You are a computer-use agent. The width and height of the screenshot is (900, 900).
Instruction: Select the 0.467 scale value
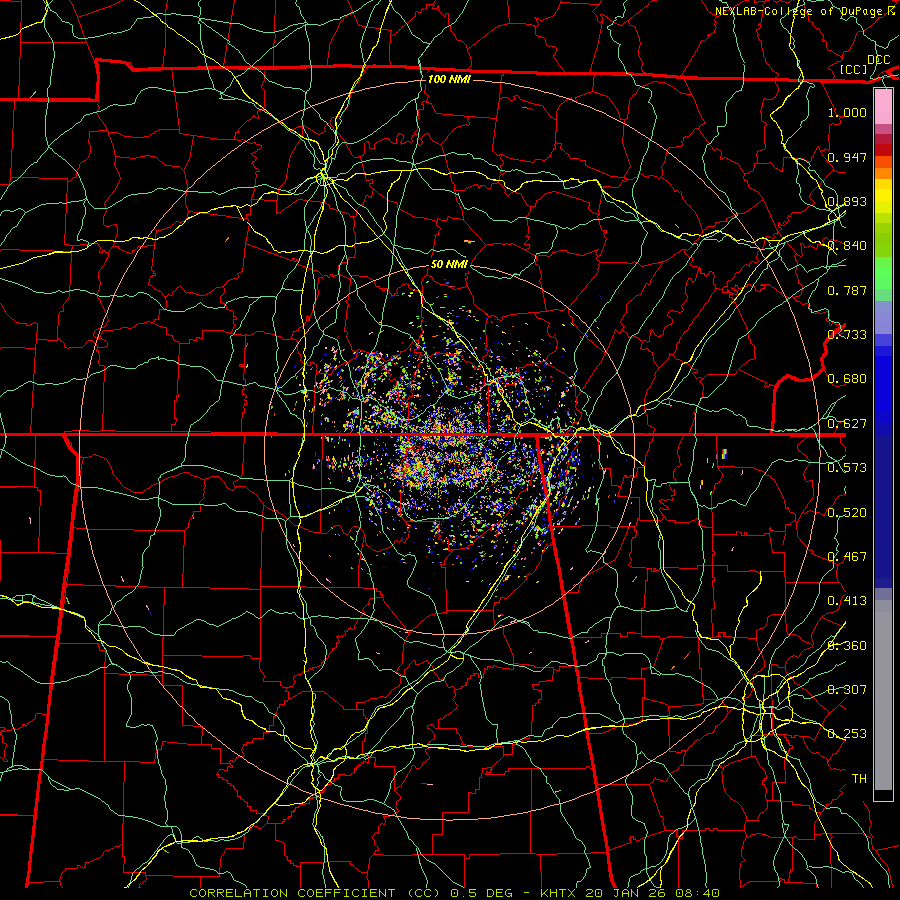[847, 557]
